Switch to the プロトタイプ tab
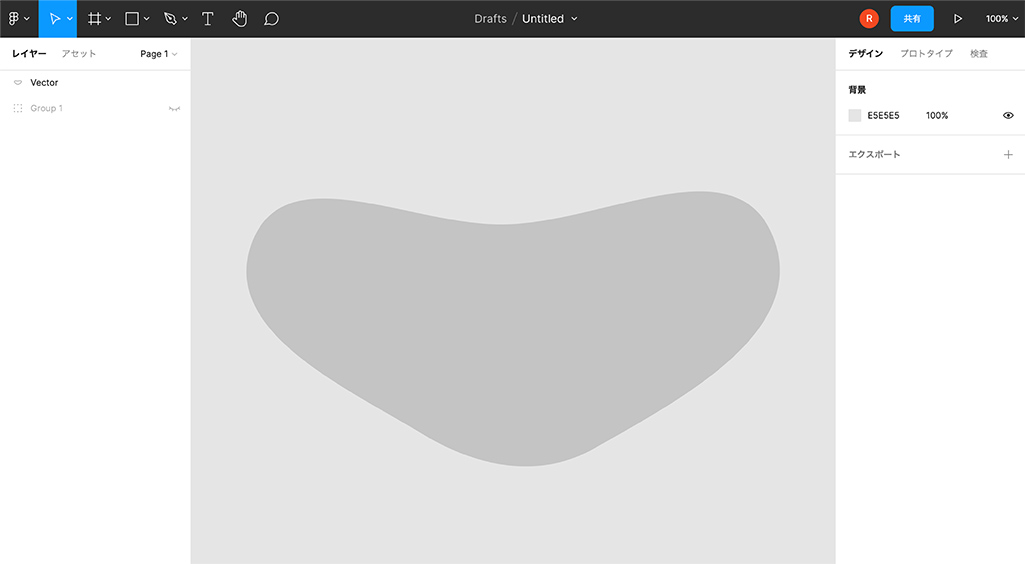Viewport: 1025px width, 564px height. [926, 54]
